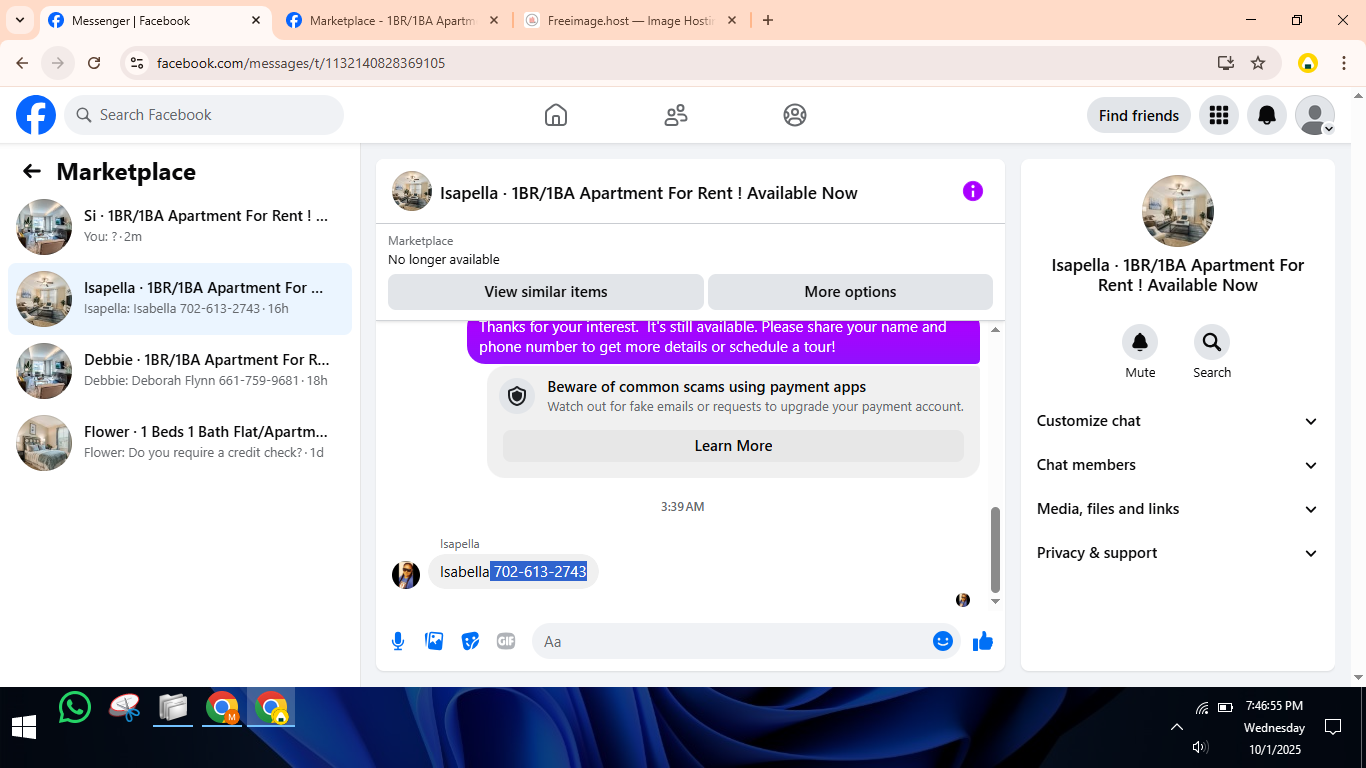Reload the current page
The width and height of the screenshot is (1366, 768).
(x=94, y=63)
